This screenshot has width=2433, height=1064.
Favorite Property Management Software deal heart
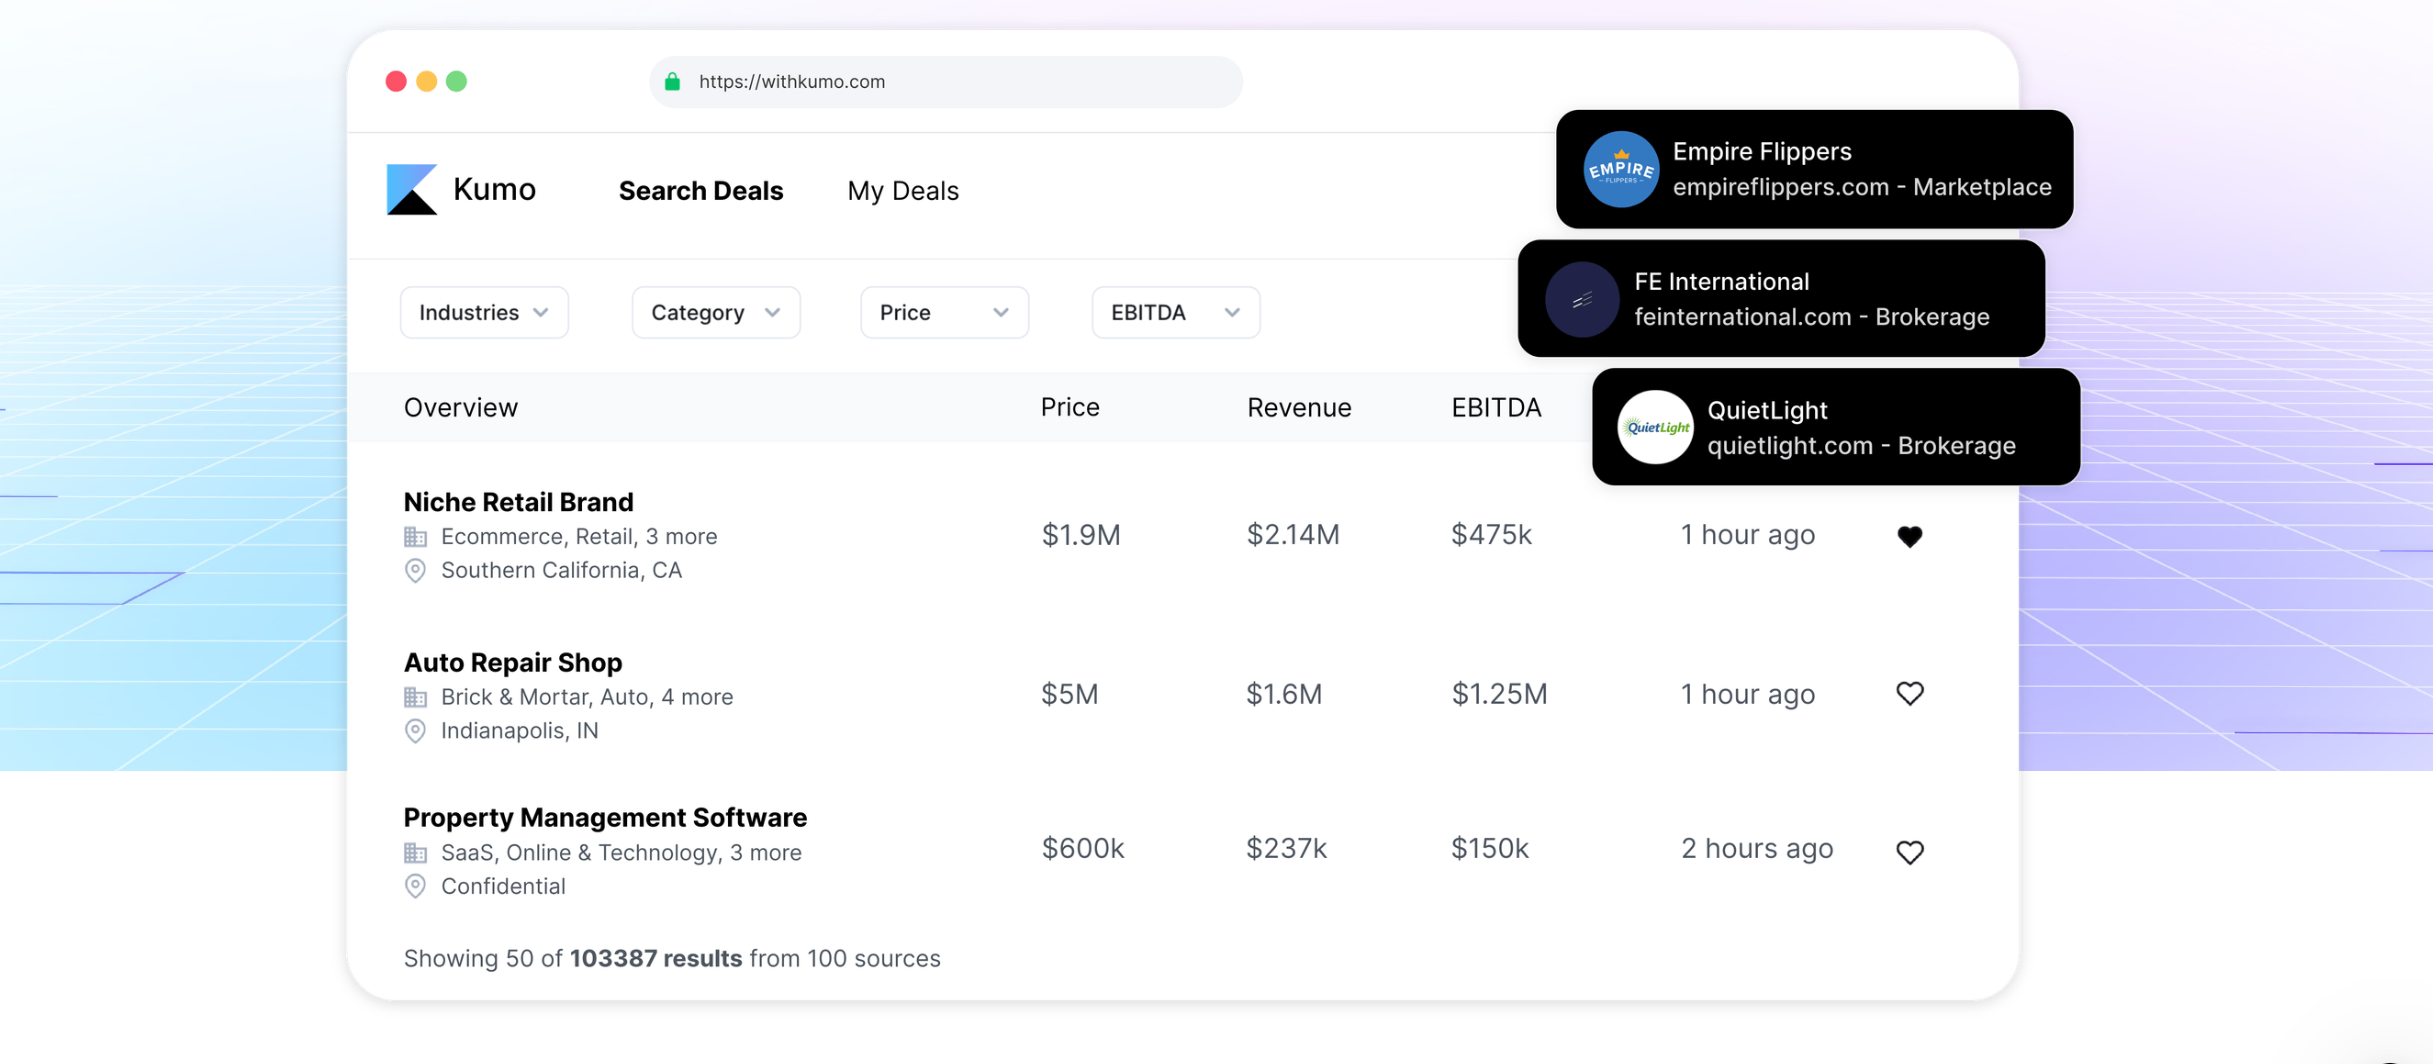[x=1909, y=851]
